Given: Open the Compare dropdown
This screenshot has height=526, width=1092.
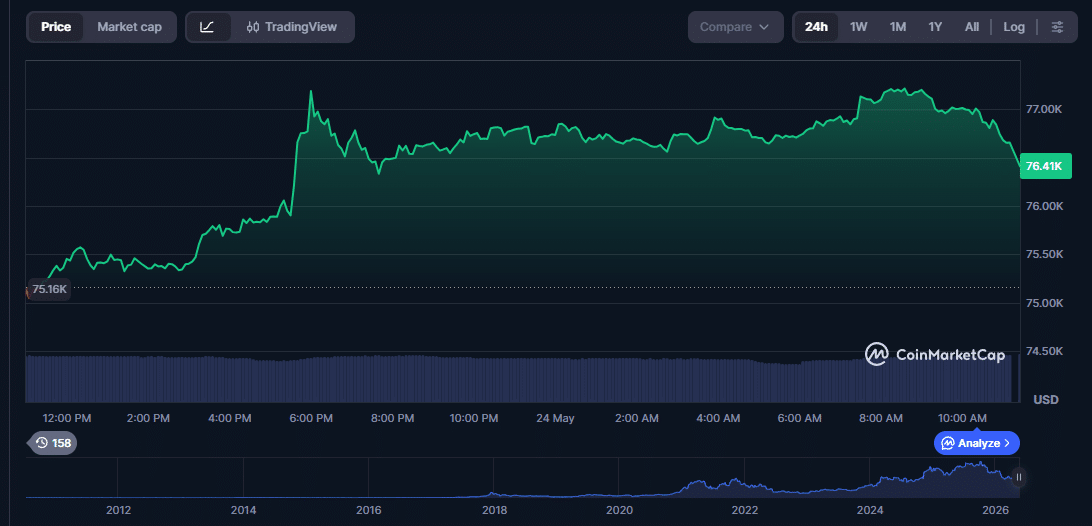Looking at the screenshot, I should click(x=736, y=27).
